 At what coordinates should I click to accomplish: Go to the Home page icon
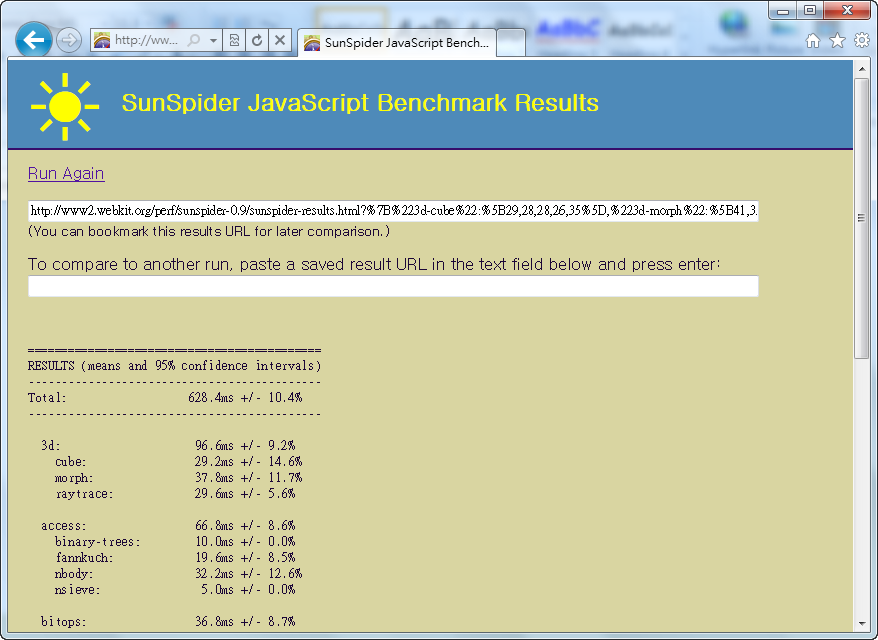(813, 40)
